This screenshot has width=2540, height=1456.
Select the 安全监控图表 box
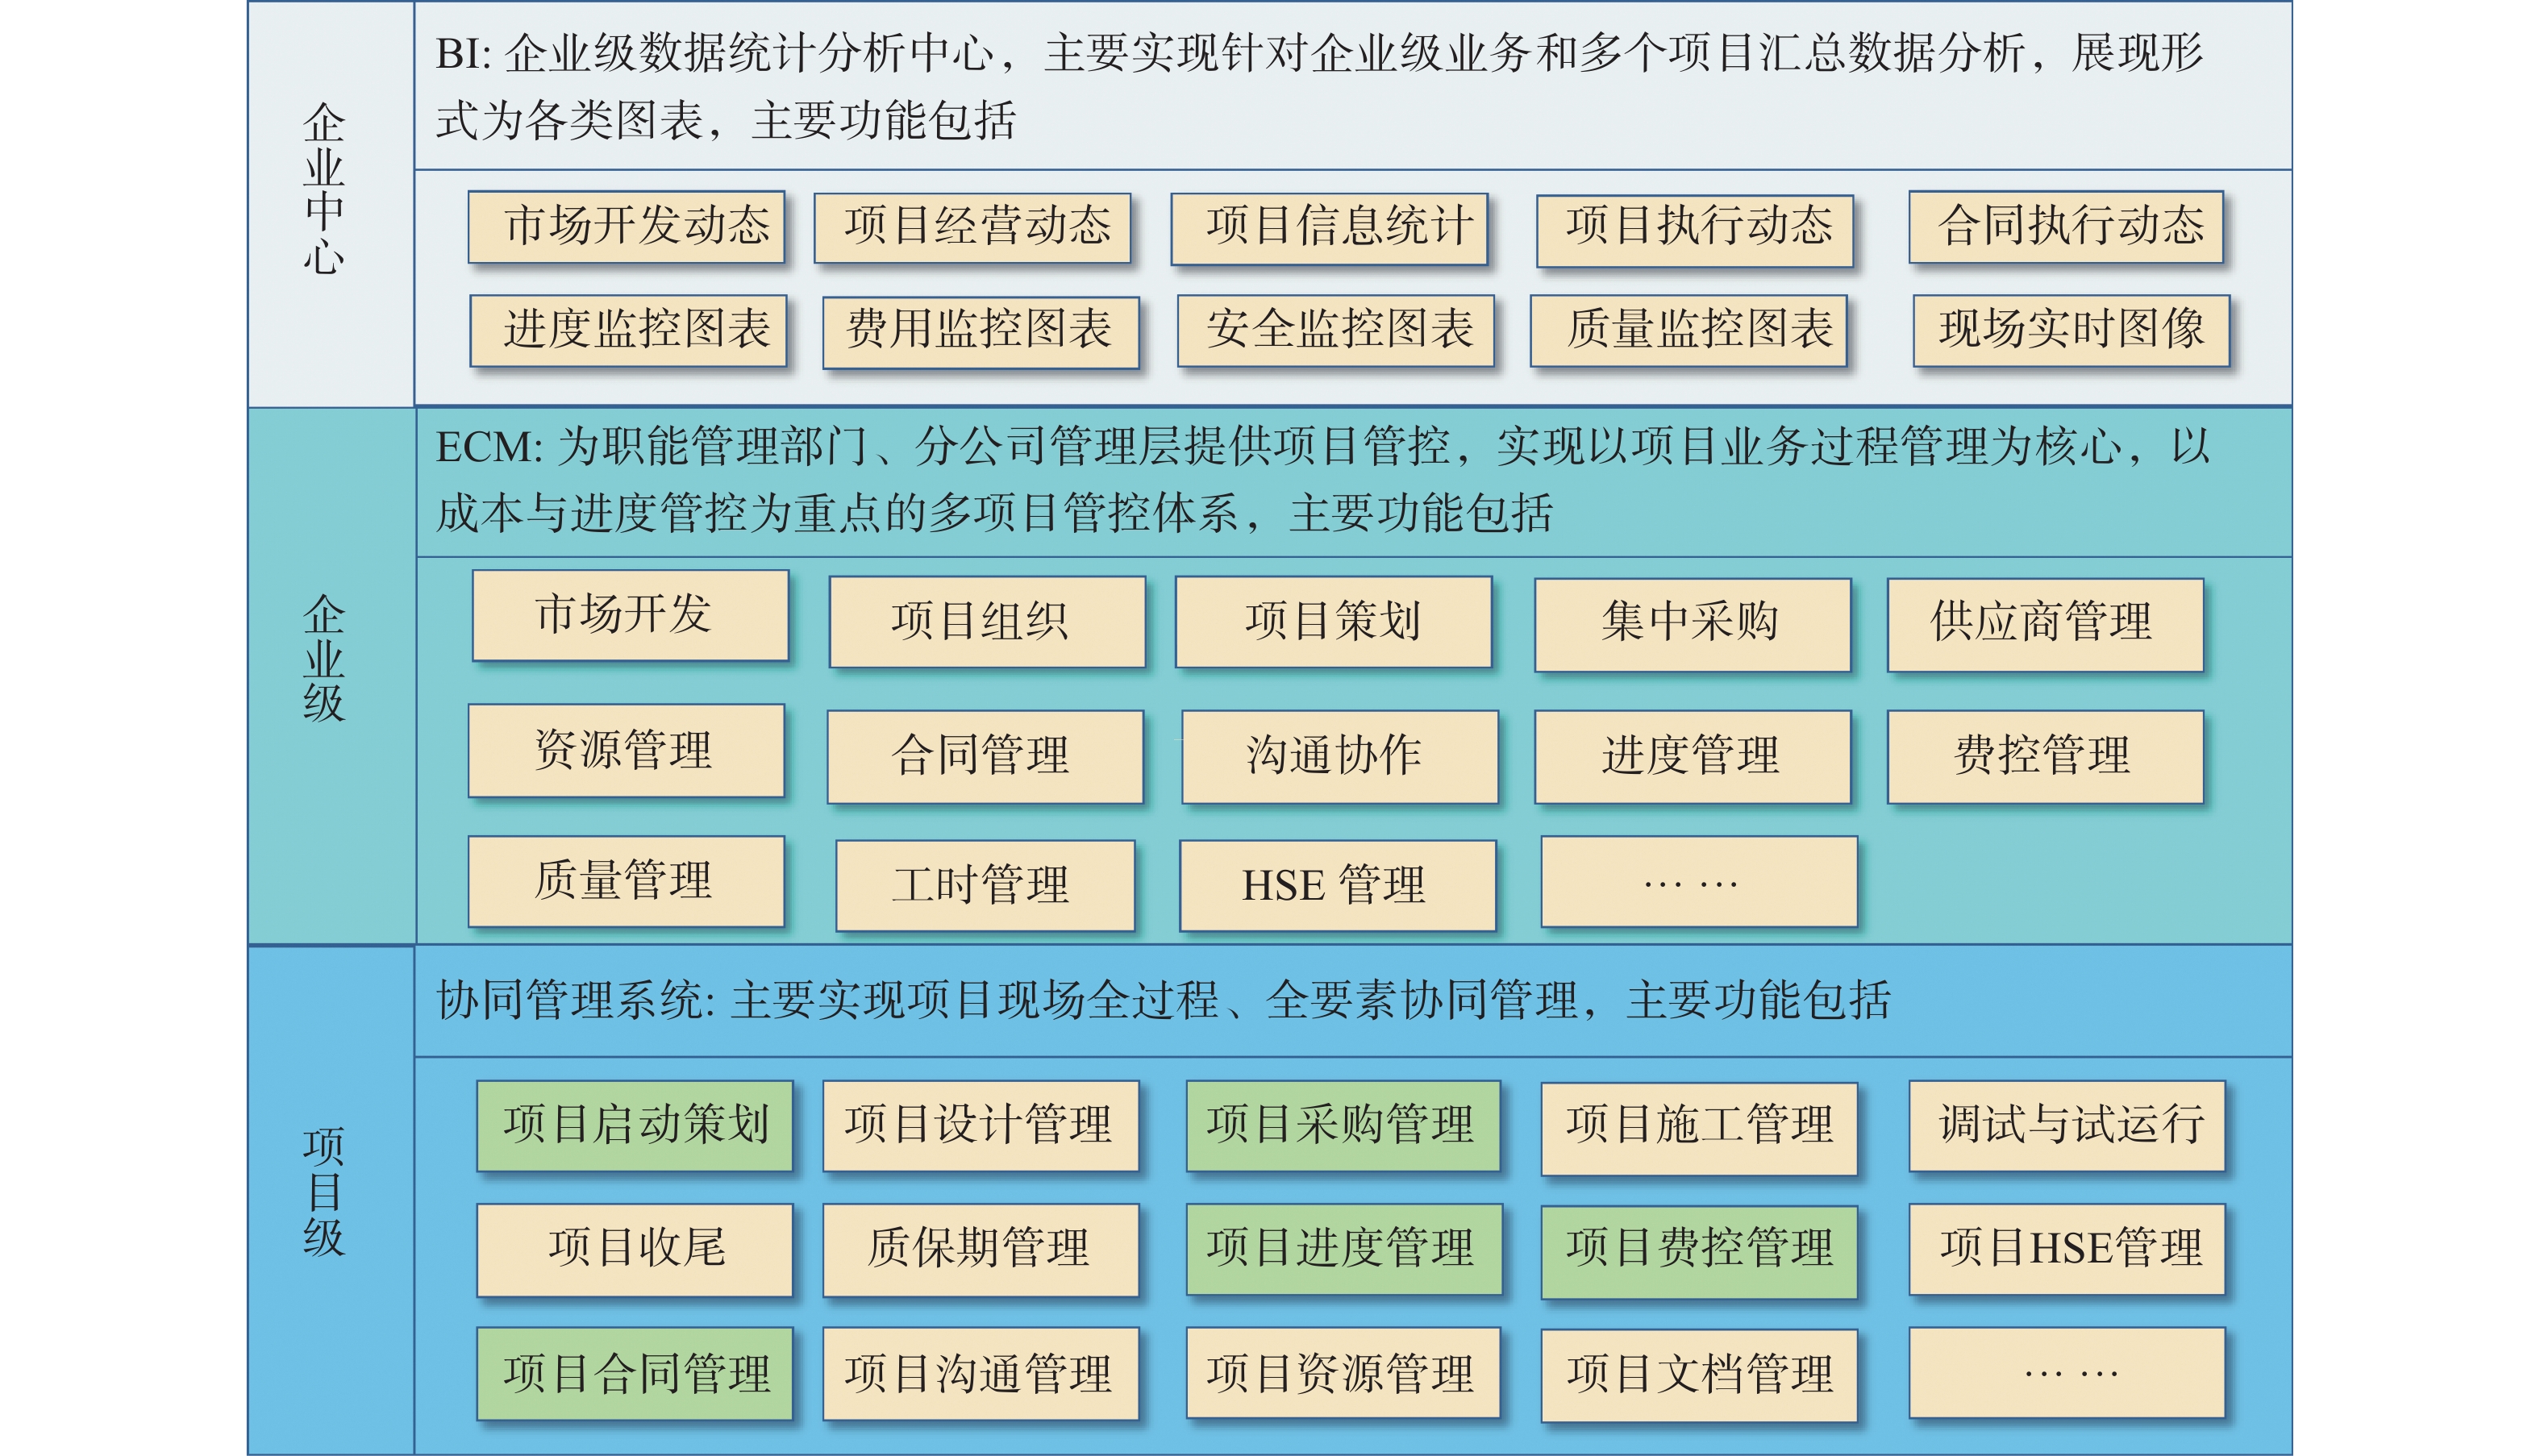click(1336, 331)
